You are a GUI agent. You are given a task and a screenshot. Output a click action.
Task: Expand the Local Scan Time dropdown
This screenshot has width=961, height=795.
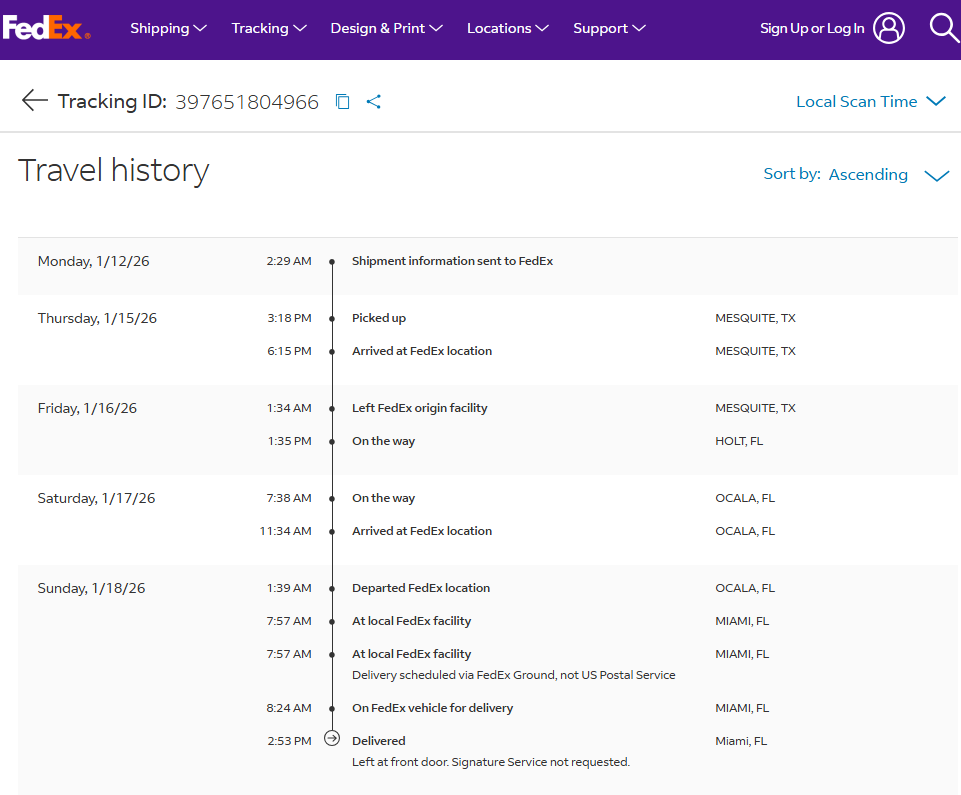871,102
